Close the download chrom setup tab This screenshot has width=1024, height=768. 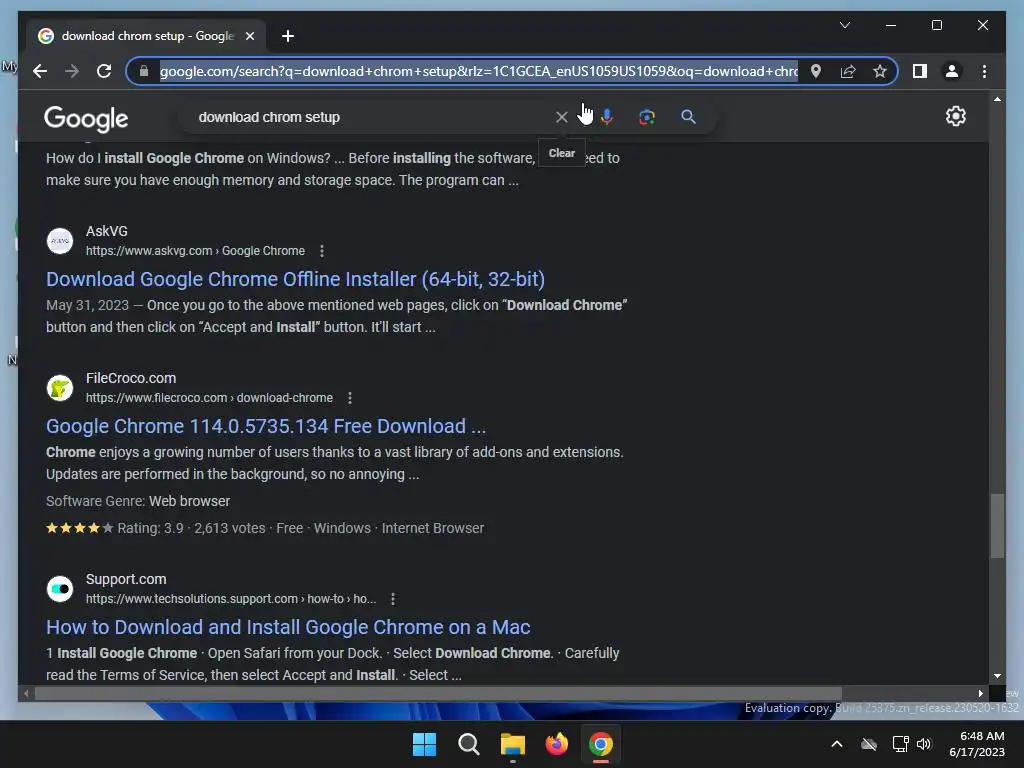(x=249, y=36)
